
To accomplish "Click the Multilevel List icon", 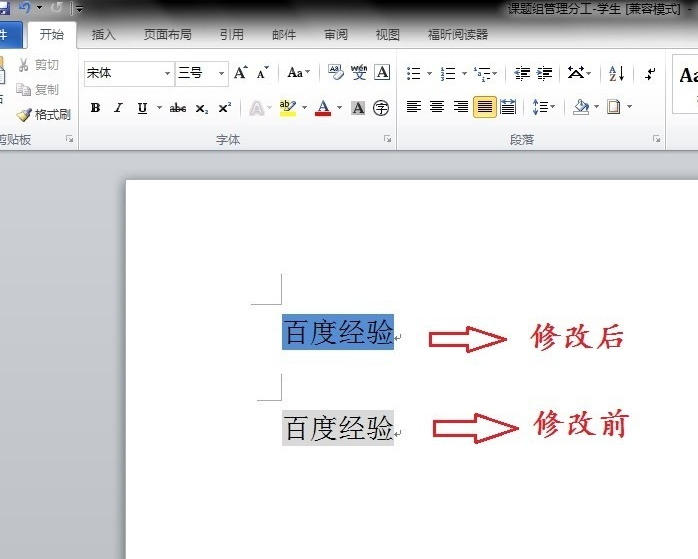I will coord(483,73).
